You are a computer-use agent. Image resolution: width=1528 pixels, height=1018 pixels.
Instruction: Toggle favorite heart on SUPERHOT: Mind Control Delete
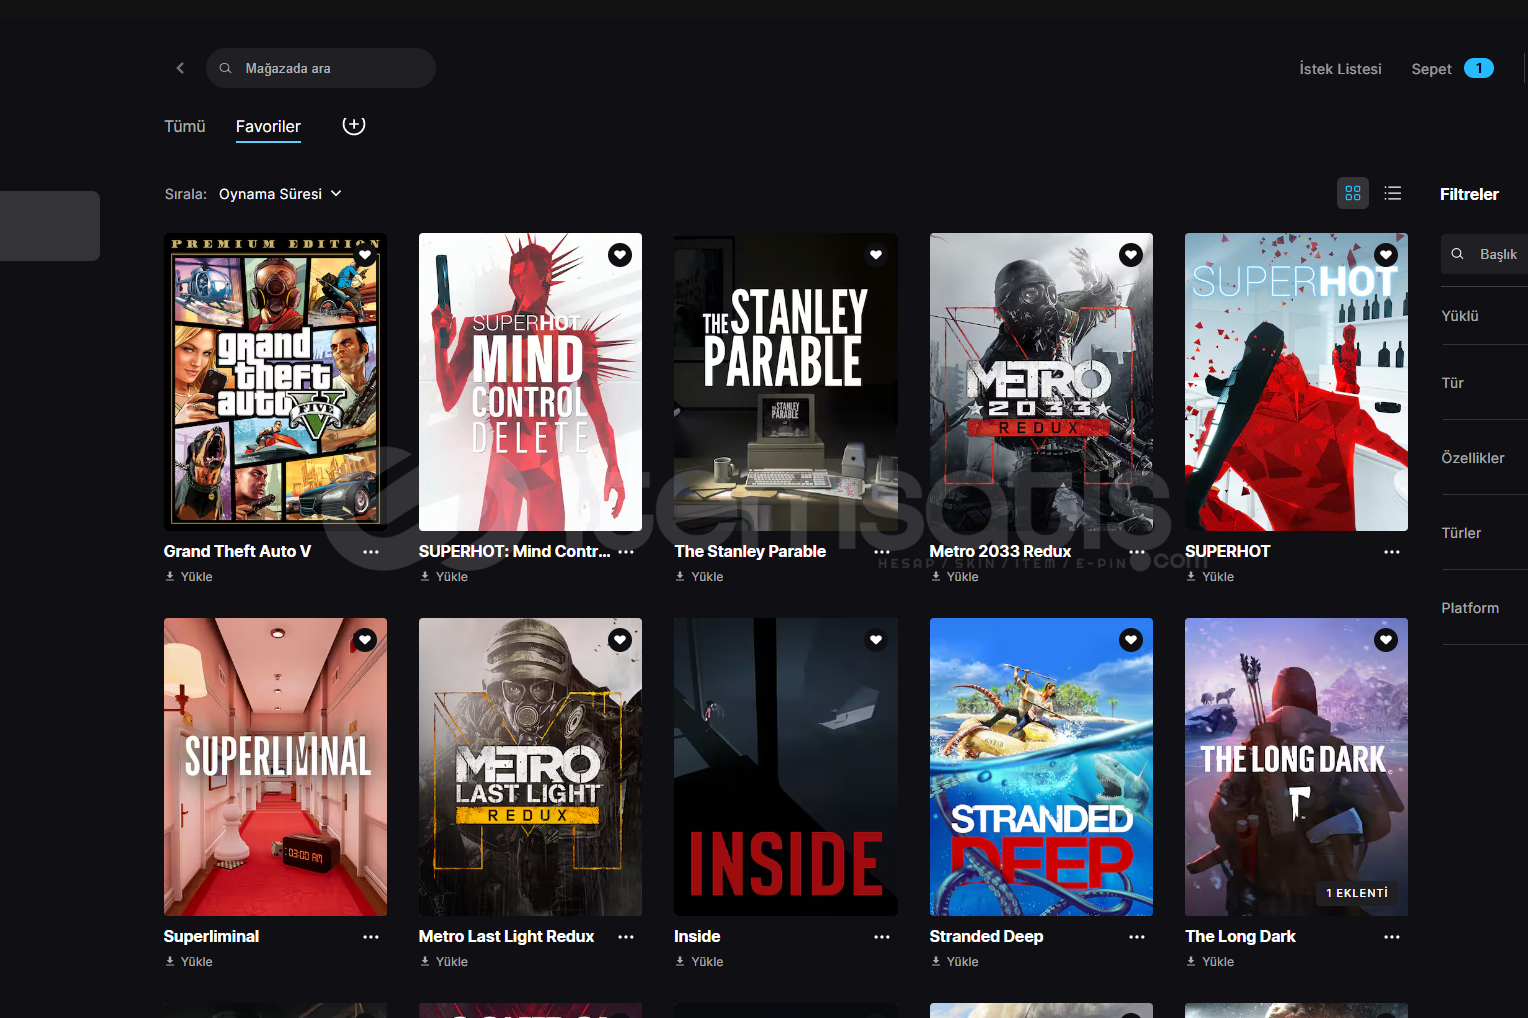pos(620,255)
